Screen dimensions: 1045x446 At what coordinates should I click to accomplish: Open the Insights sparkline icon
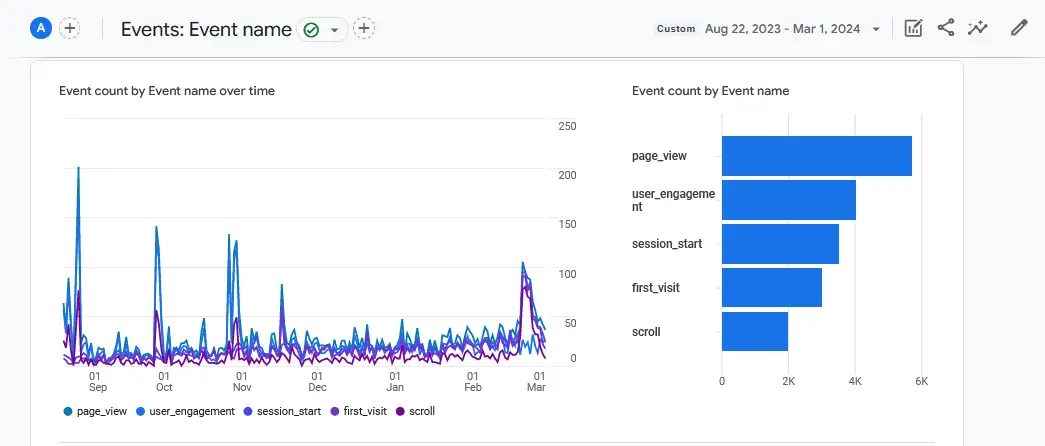(x=977, y=29)
